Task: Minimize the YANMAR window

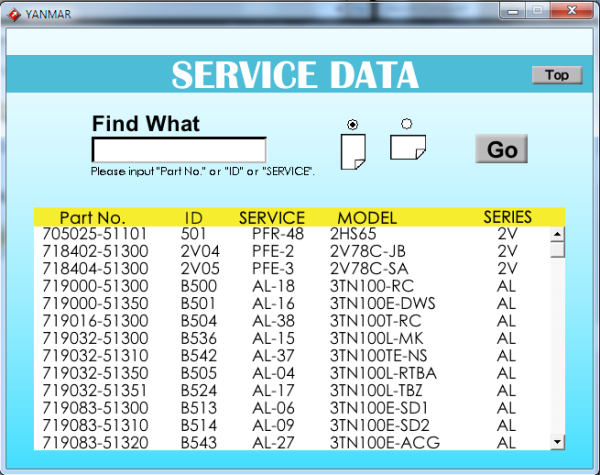Action: click(x=513, y=11)
